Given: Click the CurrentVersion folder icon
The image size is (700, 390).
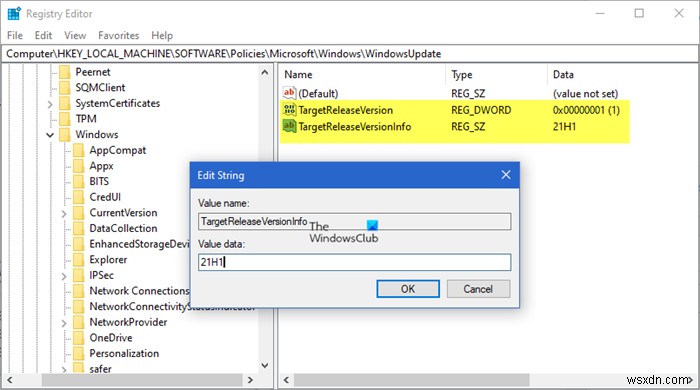Looking at the screenshot, I should click(79, 212).
